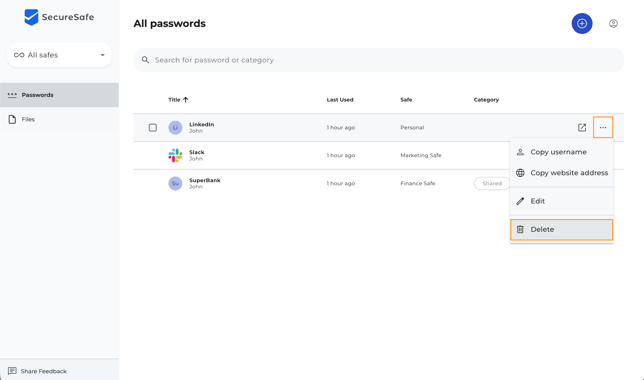644x380 pixels.
Task: Click the three-dot more options button
Action: point(603,127)
